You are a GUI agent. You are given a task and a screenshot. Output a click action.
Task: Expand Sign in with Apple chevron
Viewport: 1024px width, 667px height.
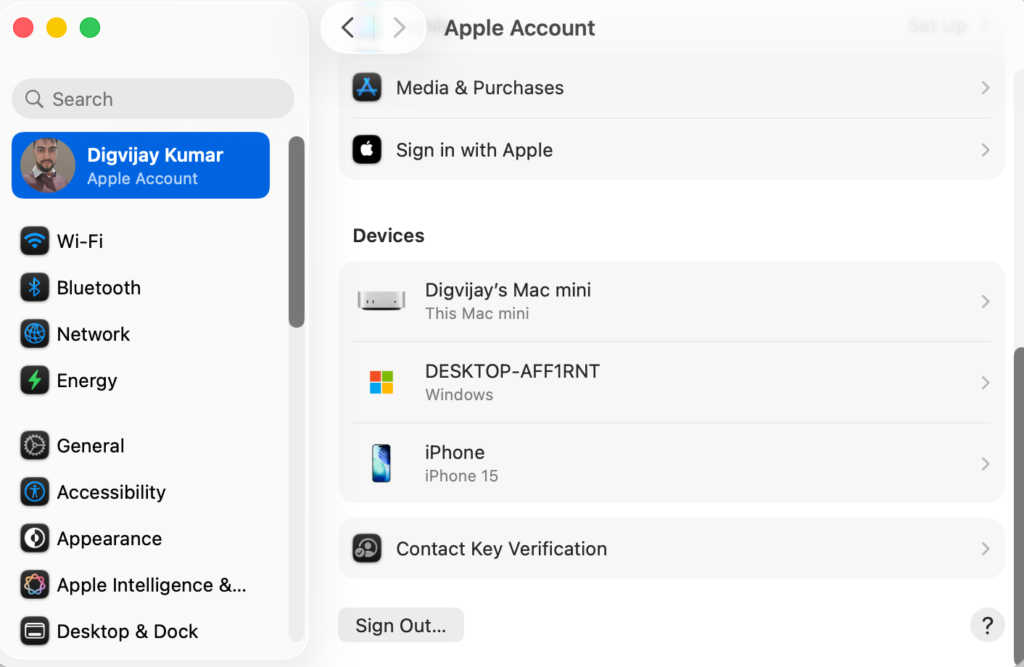985,150
